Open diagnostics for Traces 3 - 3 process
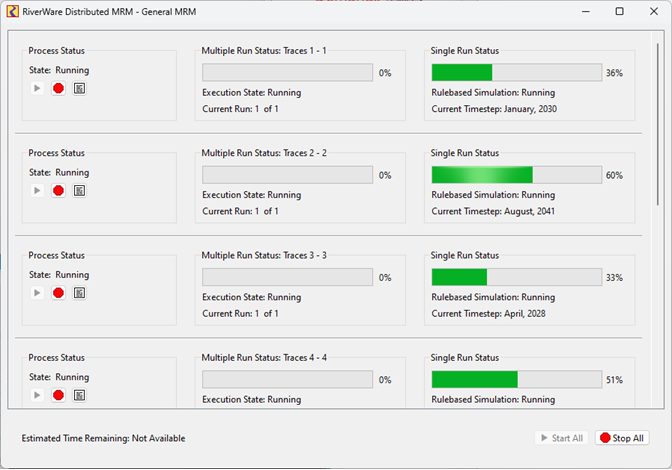 coord(79,293)
